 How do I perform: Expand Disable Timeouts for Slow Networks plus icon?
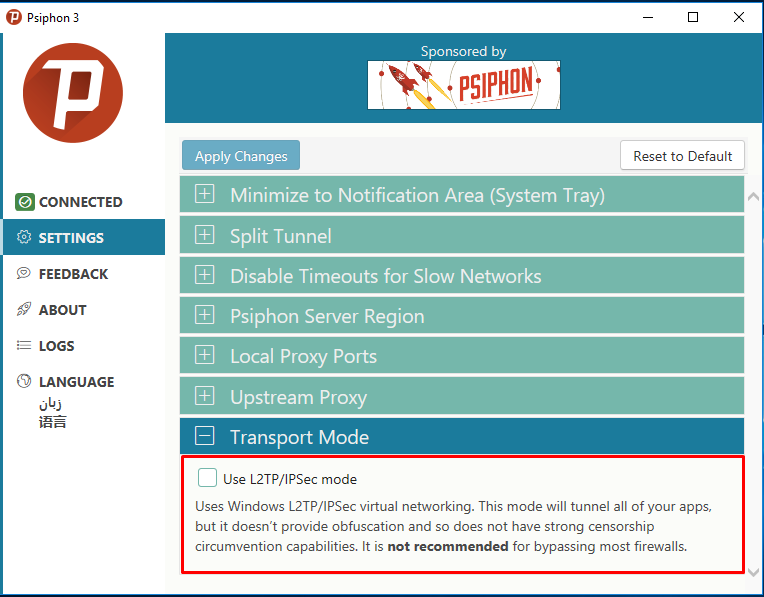pos(205,275)
